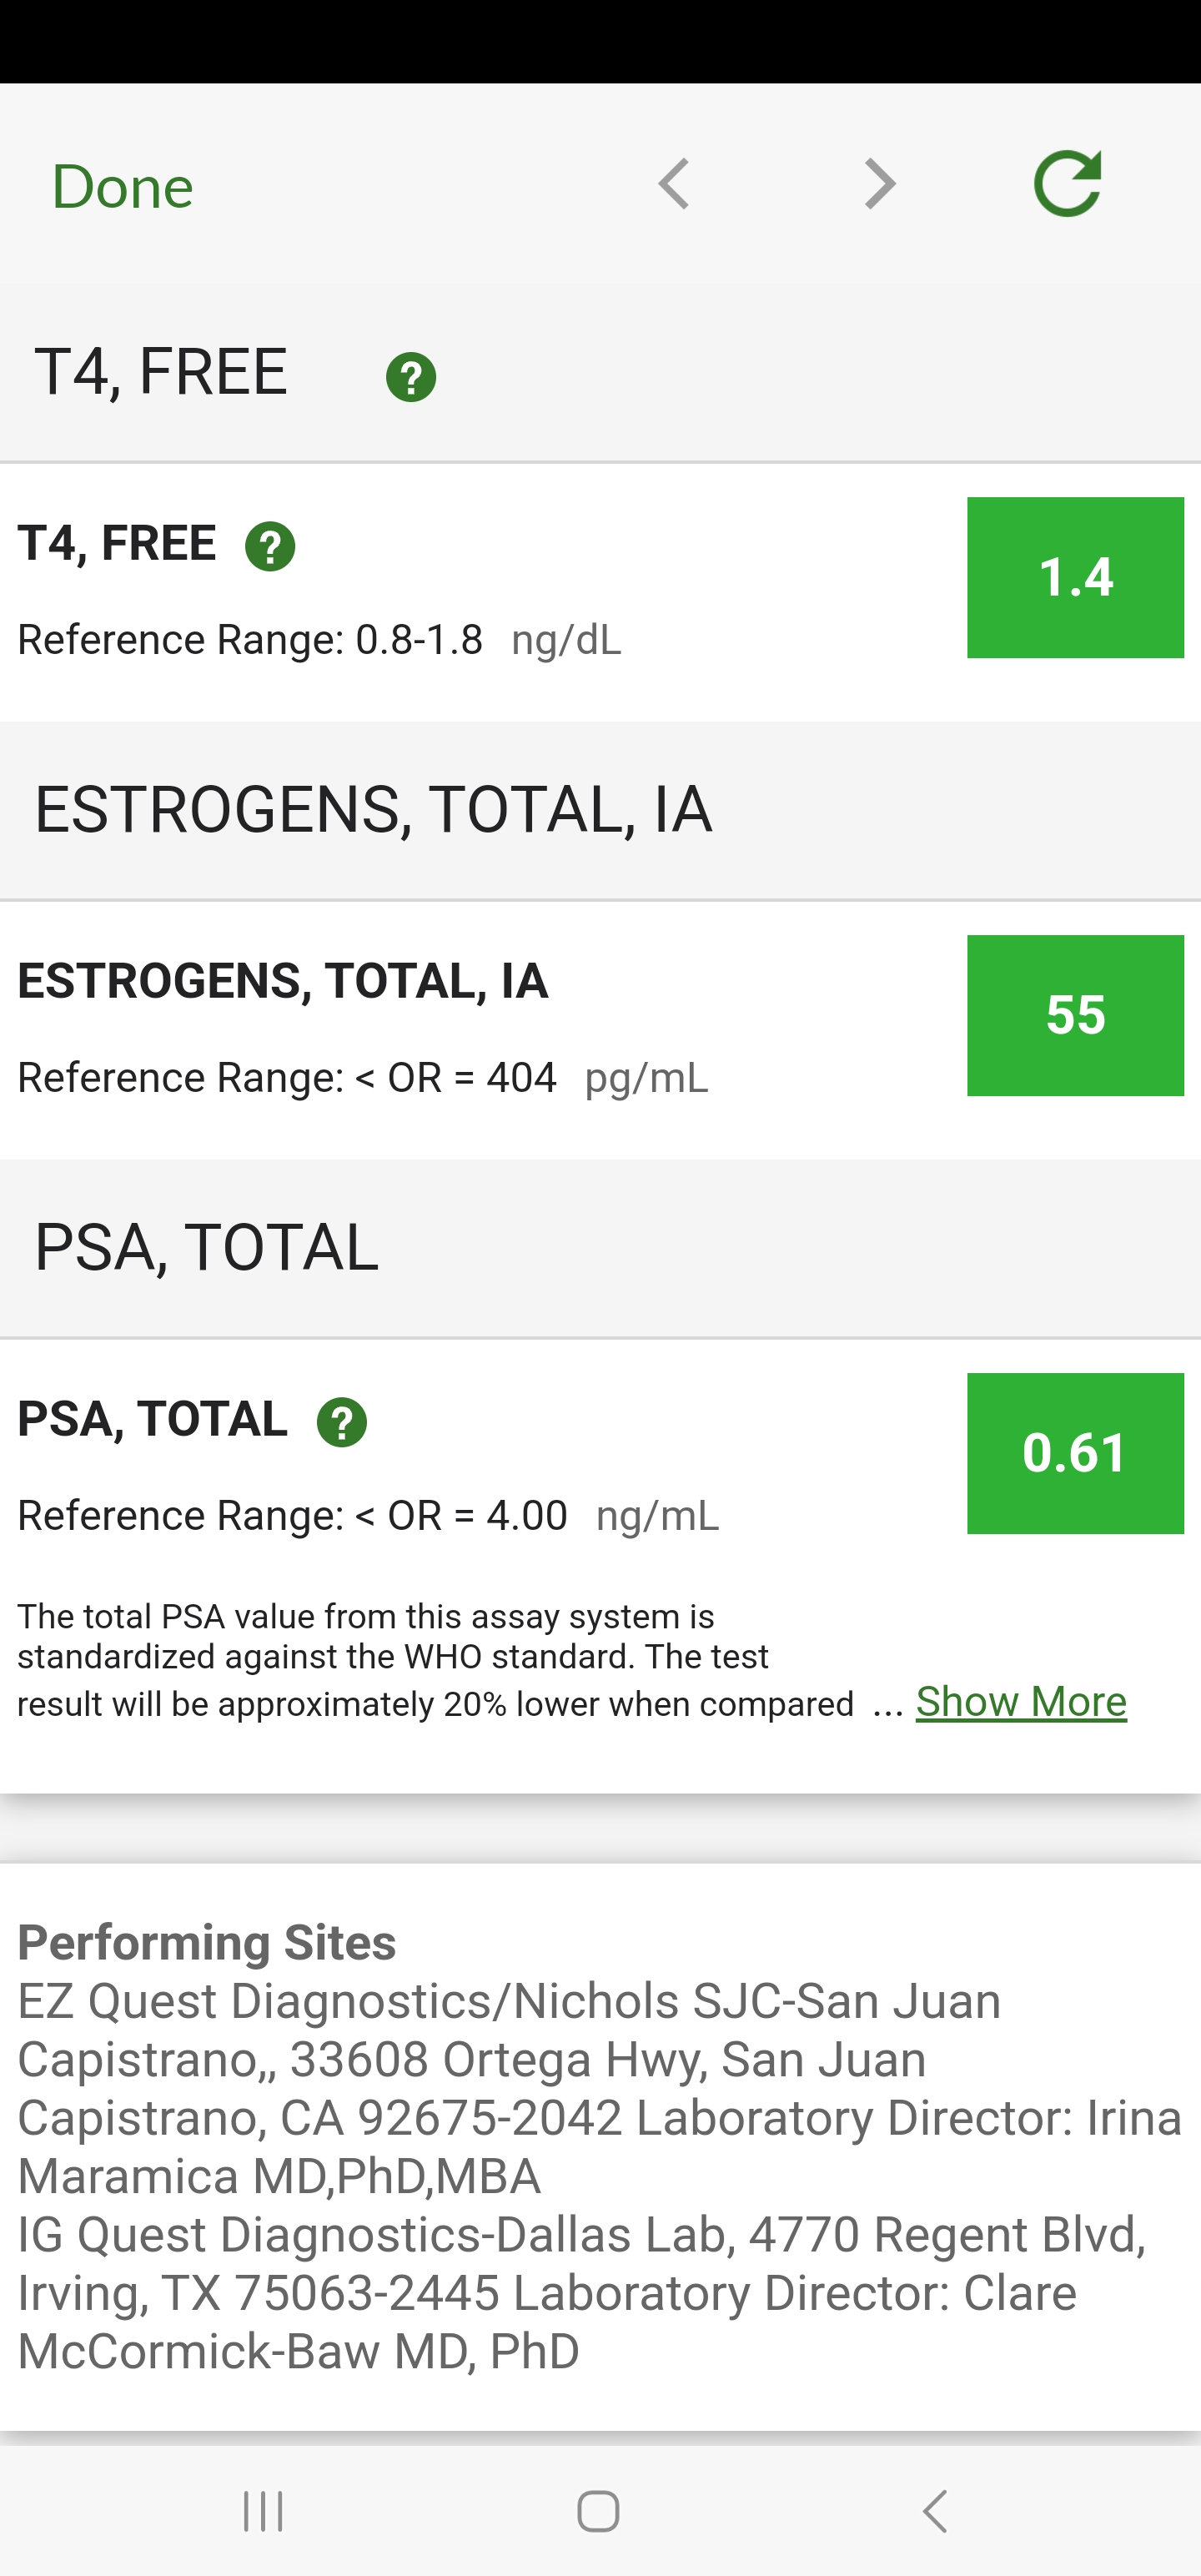1201x2576 pixels.
Task: Tap Android recent apps navigation icon
Action: [264, 2511]
